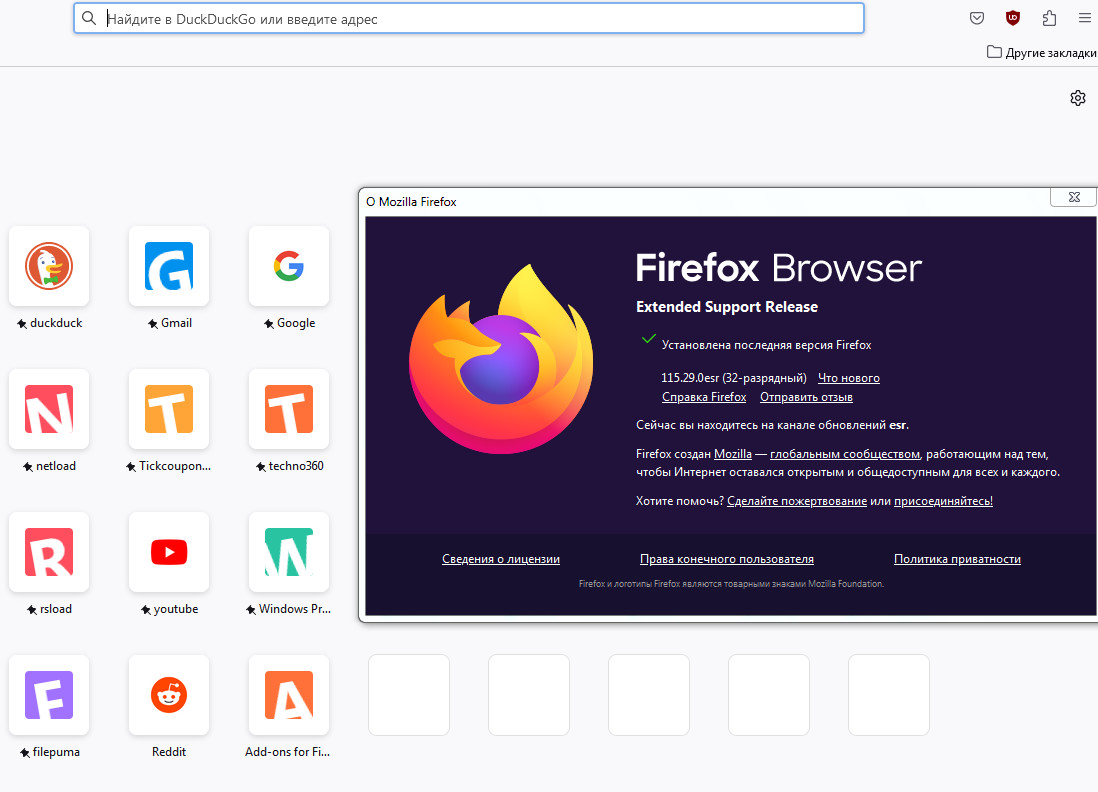
Task: Open Сведения о лицензии link
Action: 501,559
